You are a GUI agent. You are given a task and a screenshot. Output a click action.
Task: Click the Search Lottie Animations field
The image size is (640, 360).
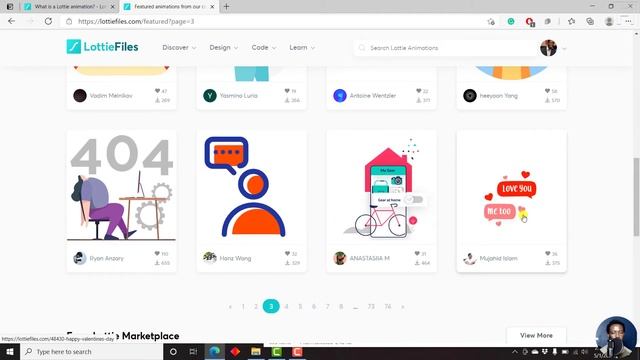click(445, 48)
